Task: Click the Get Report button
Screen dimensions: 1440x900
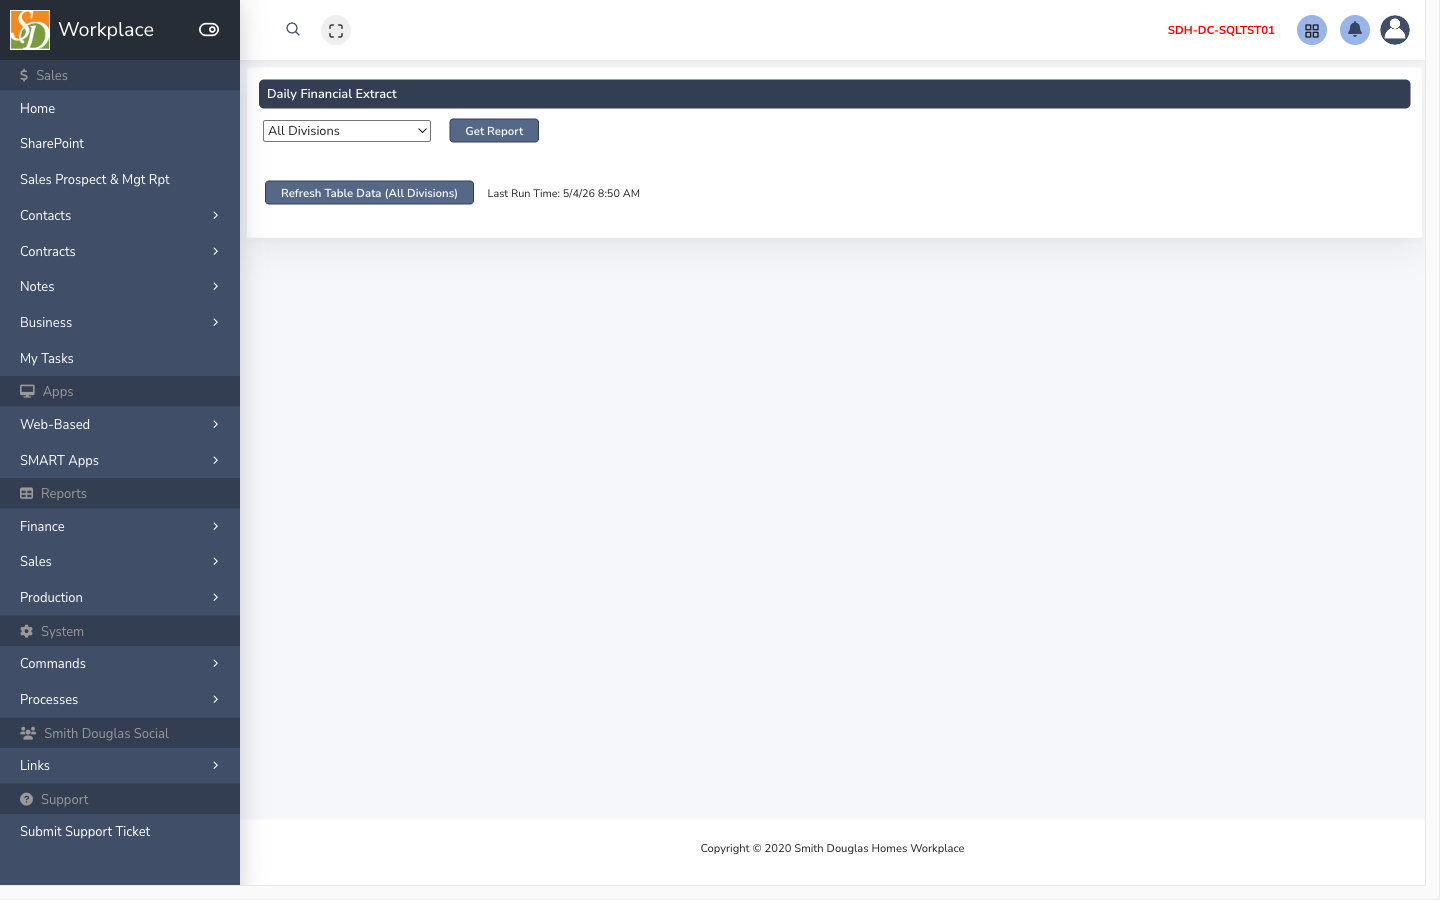Action: coord(494,131)
